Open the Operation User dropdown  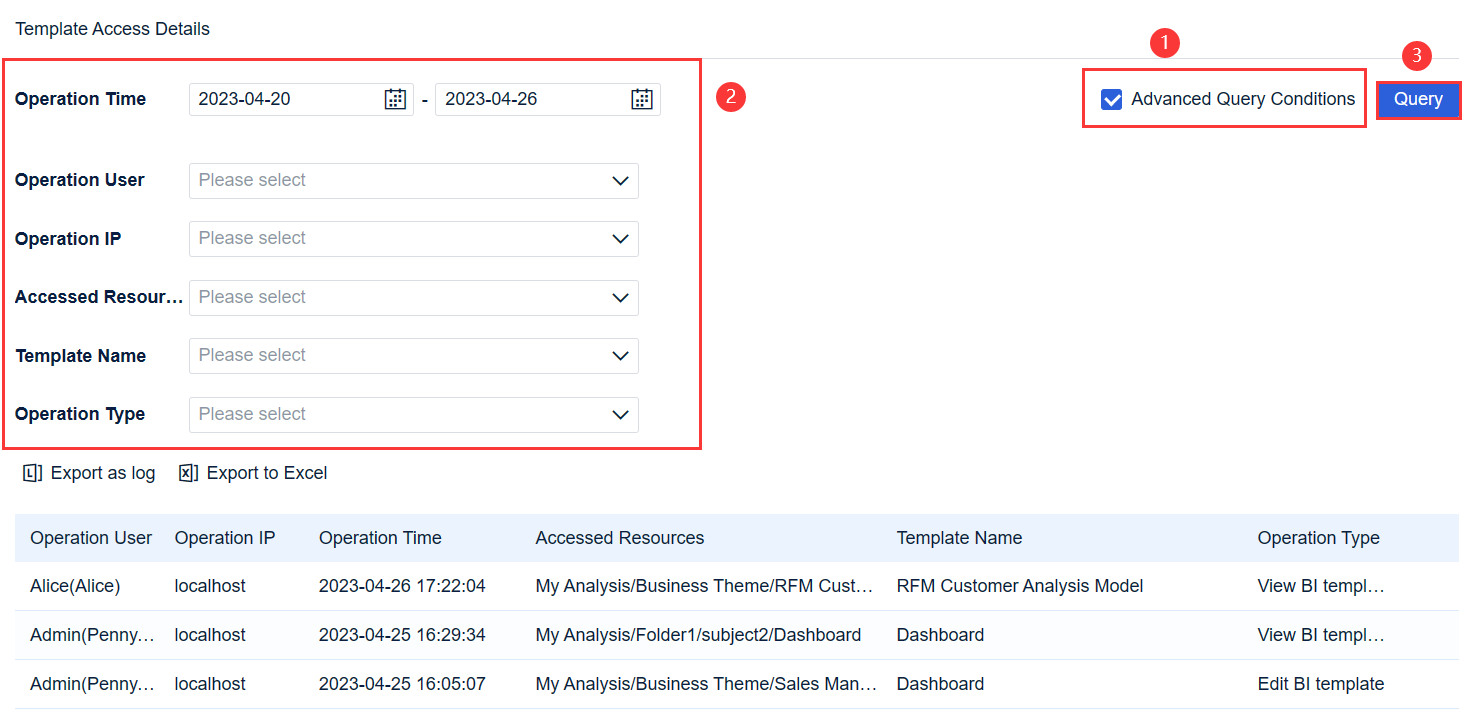pos(413,180)
